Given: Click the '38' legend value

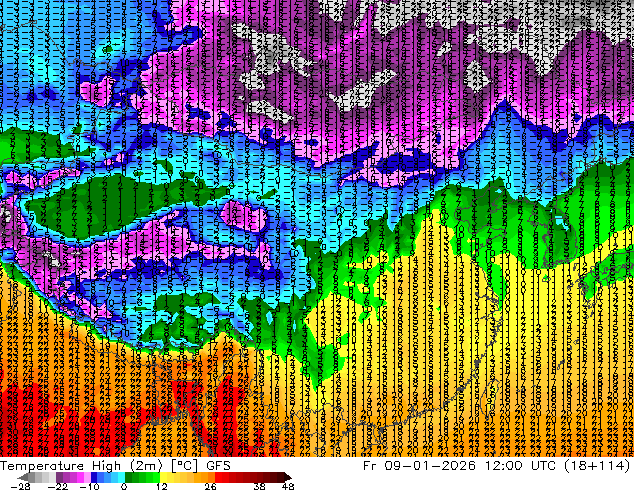Looking at the screenshot, I should coord(259,486).
